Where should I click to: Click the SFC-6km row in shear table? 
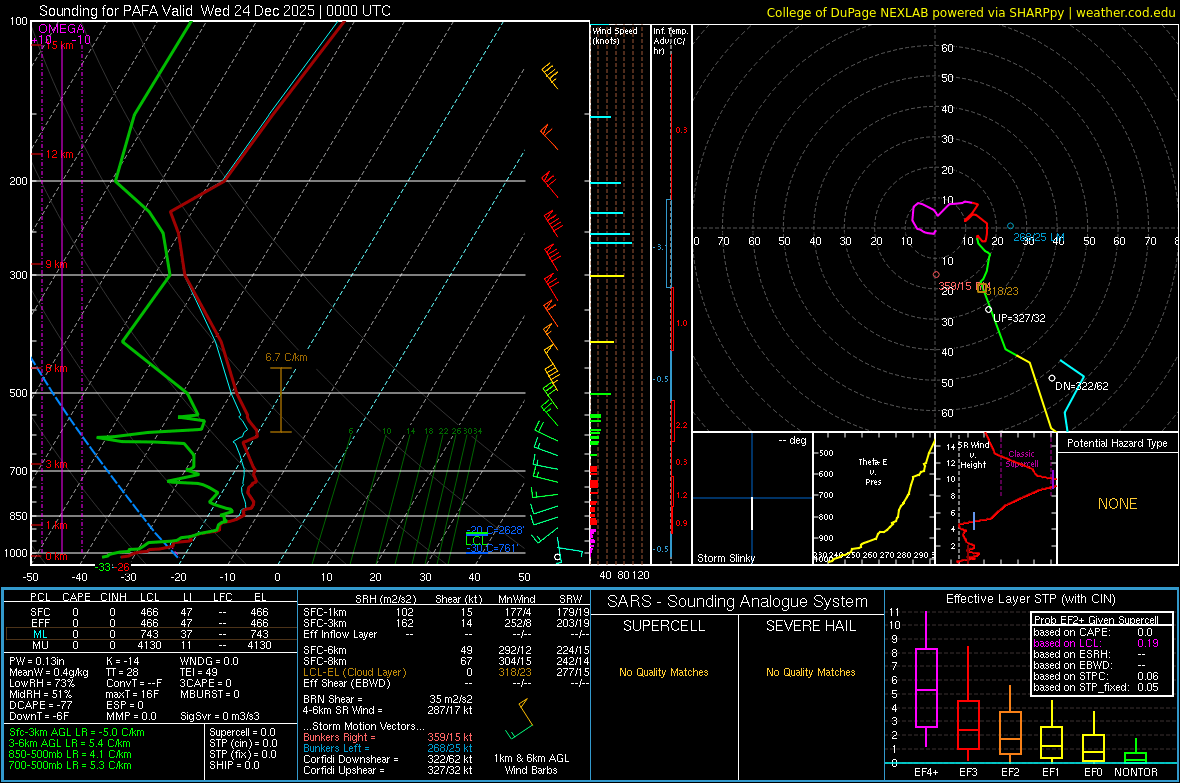click(x=446, y=650)
